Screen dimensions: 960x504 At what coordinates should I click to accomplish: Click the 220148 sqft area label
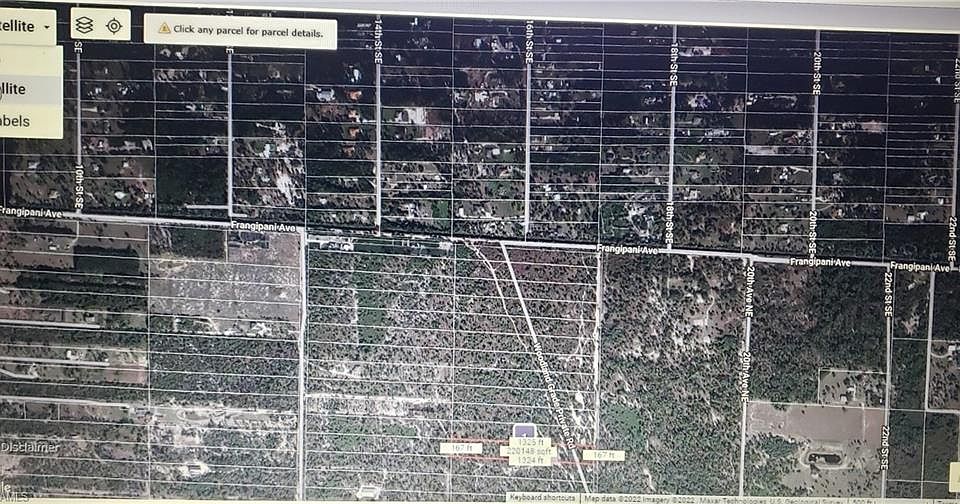[528, 451]
